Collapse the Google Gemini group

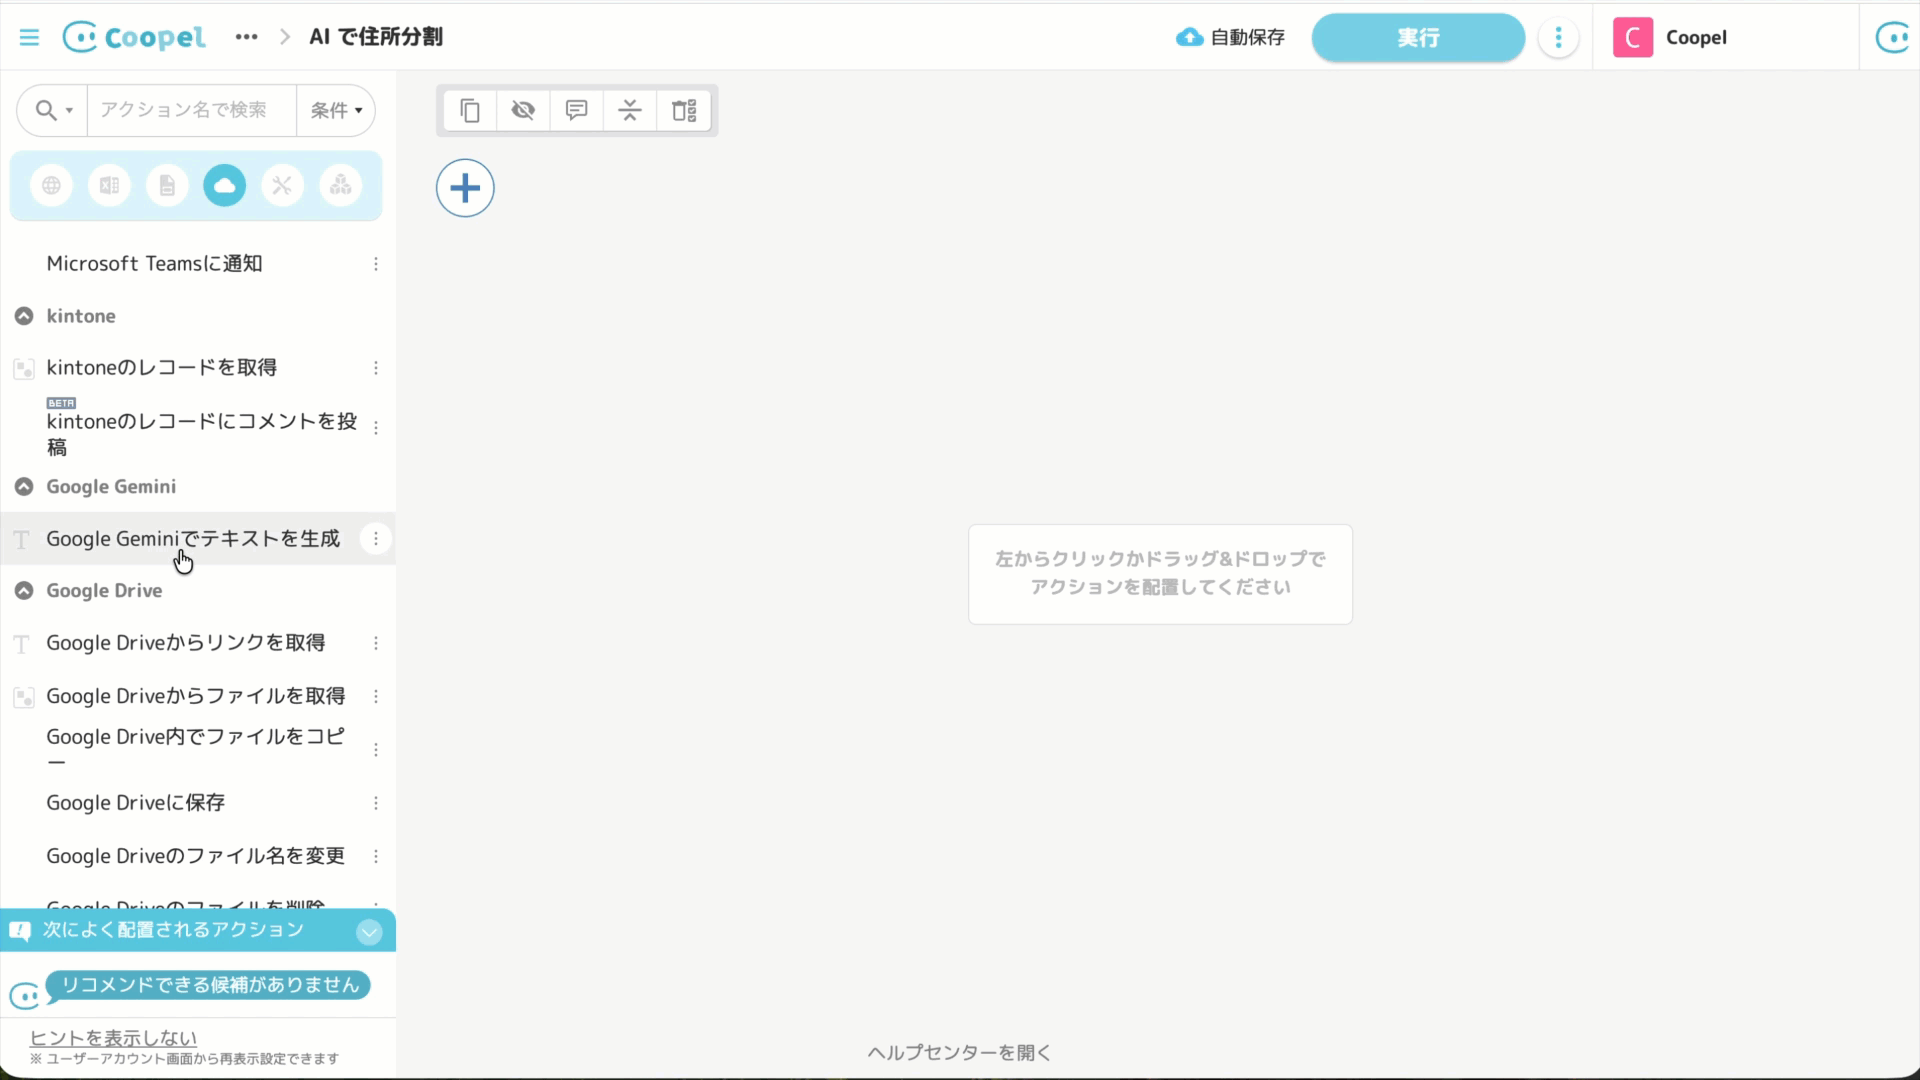pyautogui.click(x=24, y=487)
